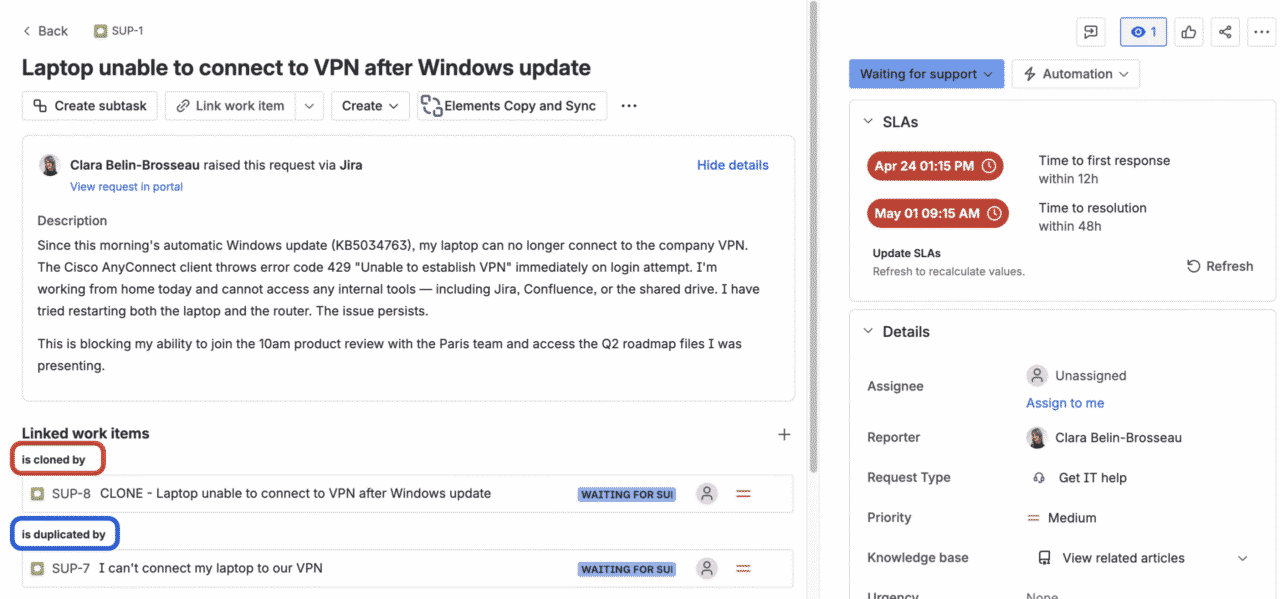This screenshot has height=599, width=1280.
Task: Click the SUP-7 issue type icon
Action: (x=37, y=569)
